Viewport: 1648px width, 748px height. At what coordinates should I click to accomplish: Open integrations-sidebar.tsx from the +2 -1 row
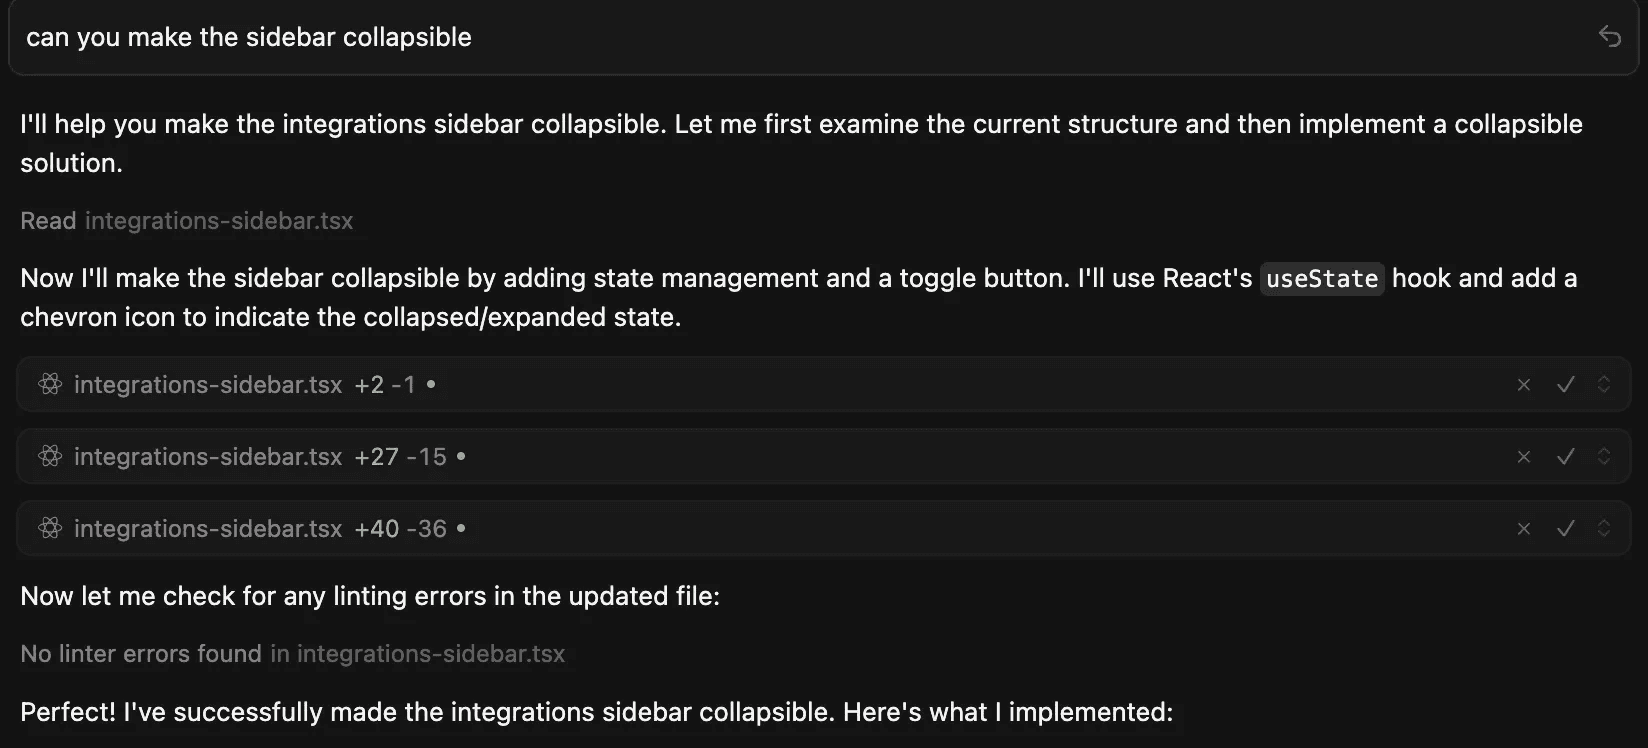[x=208, y=385]
